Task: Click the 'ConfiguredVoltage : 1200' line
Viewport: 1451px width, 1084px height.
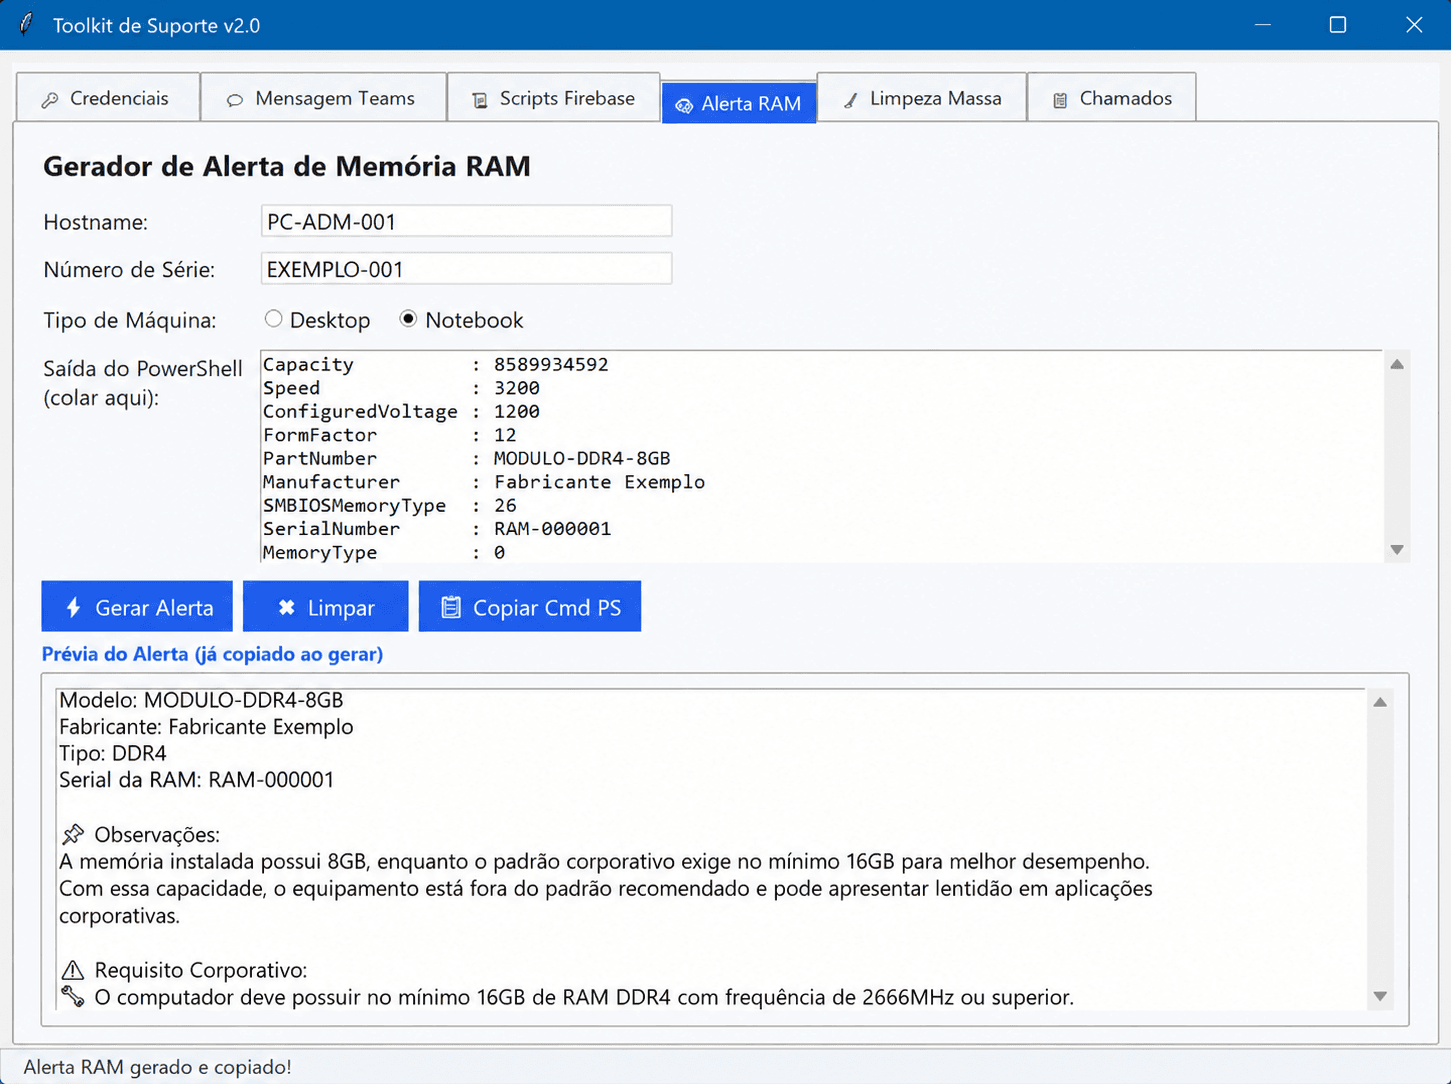Action: point(401,411)
